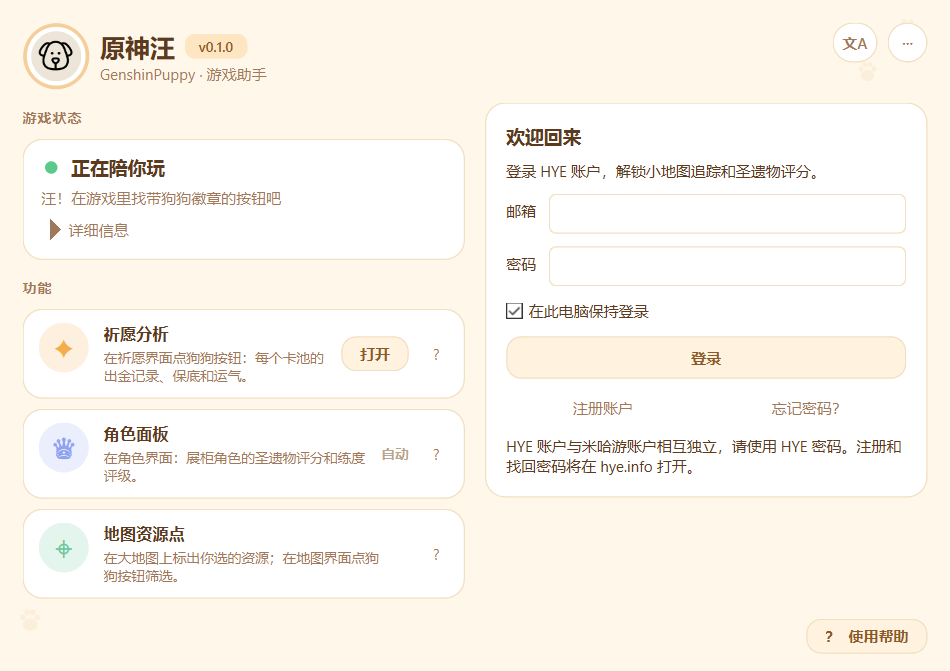Click the v0.1.0 version badge
This screenshot has width=950, height=671.
pos(216,47)
